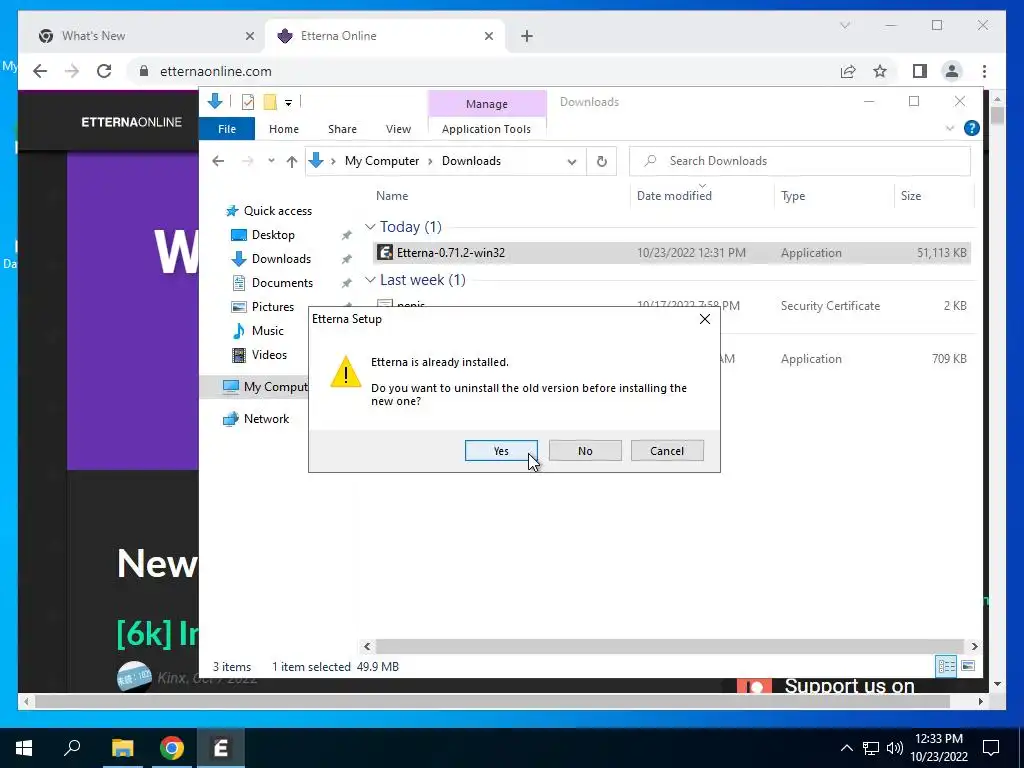Click new folder icon in quick access toolbar
Image resolution: width=1024 pixels, height=768 pixels.
(270, 102)
